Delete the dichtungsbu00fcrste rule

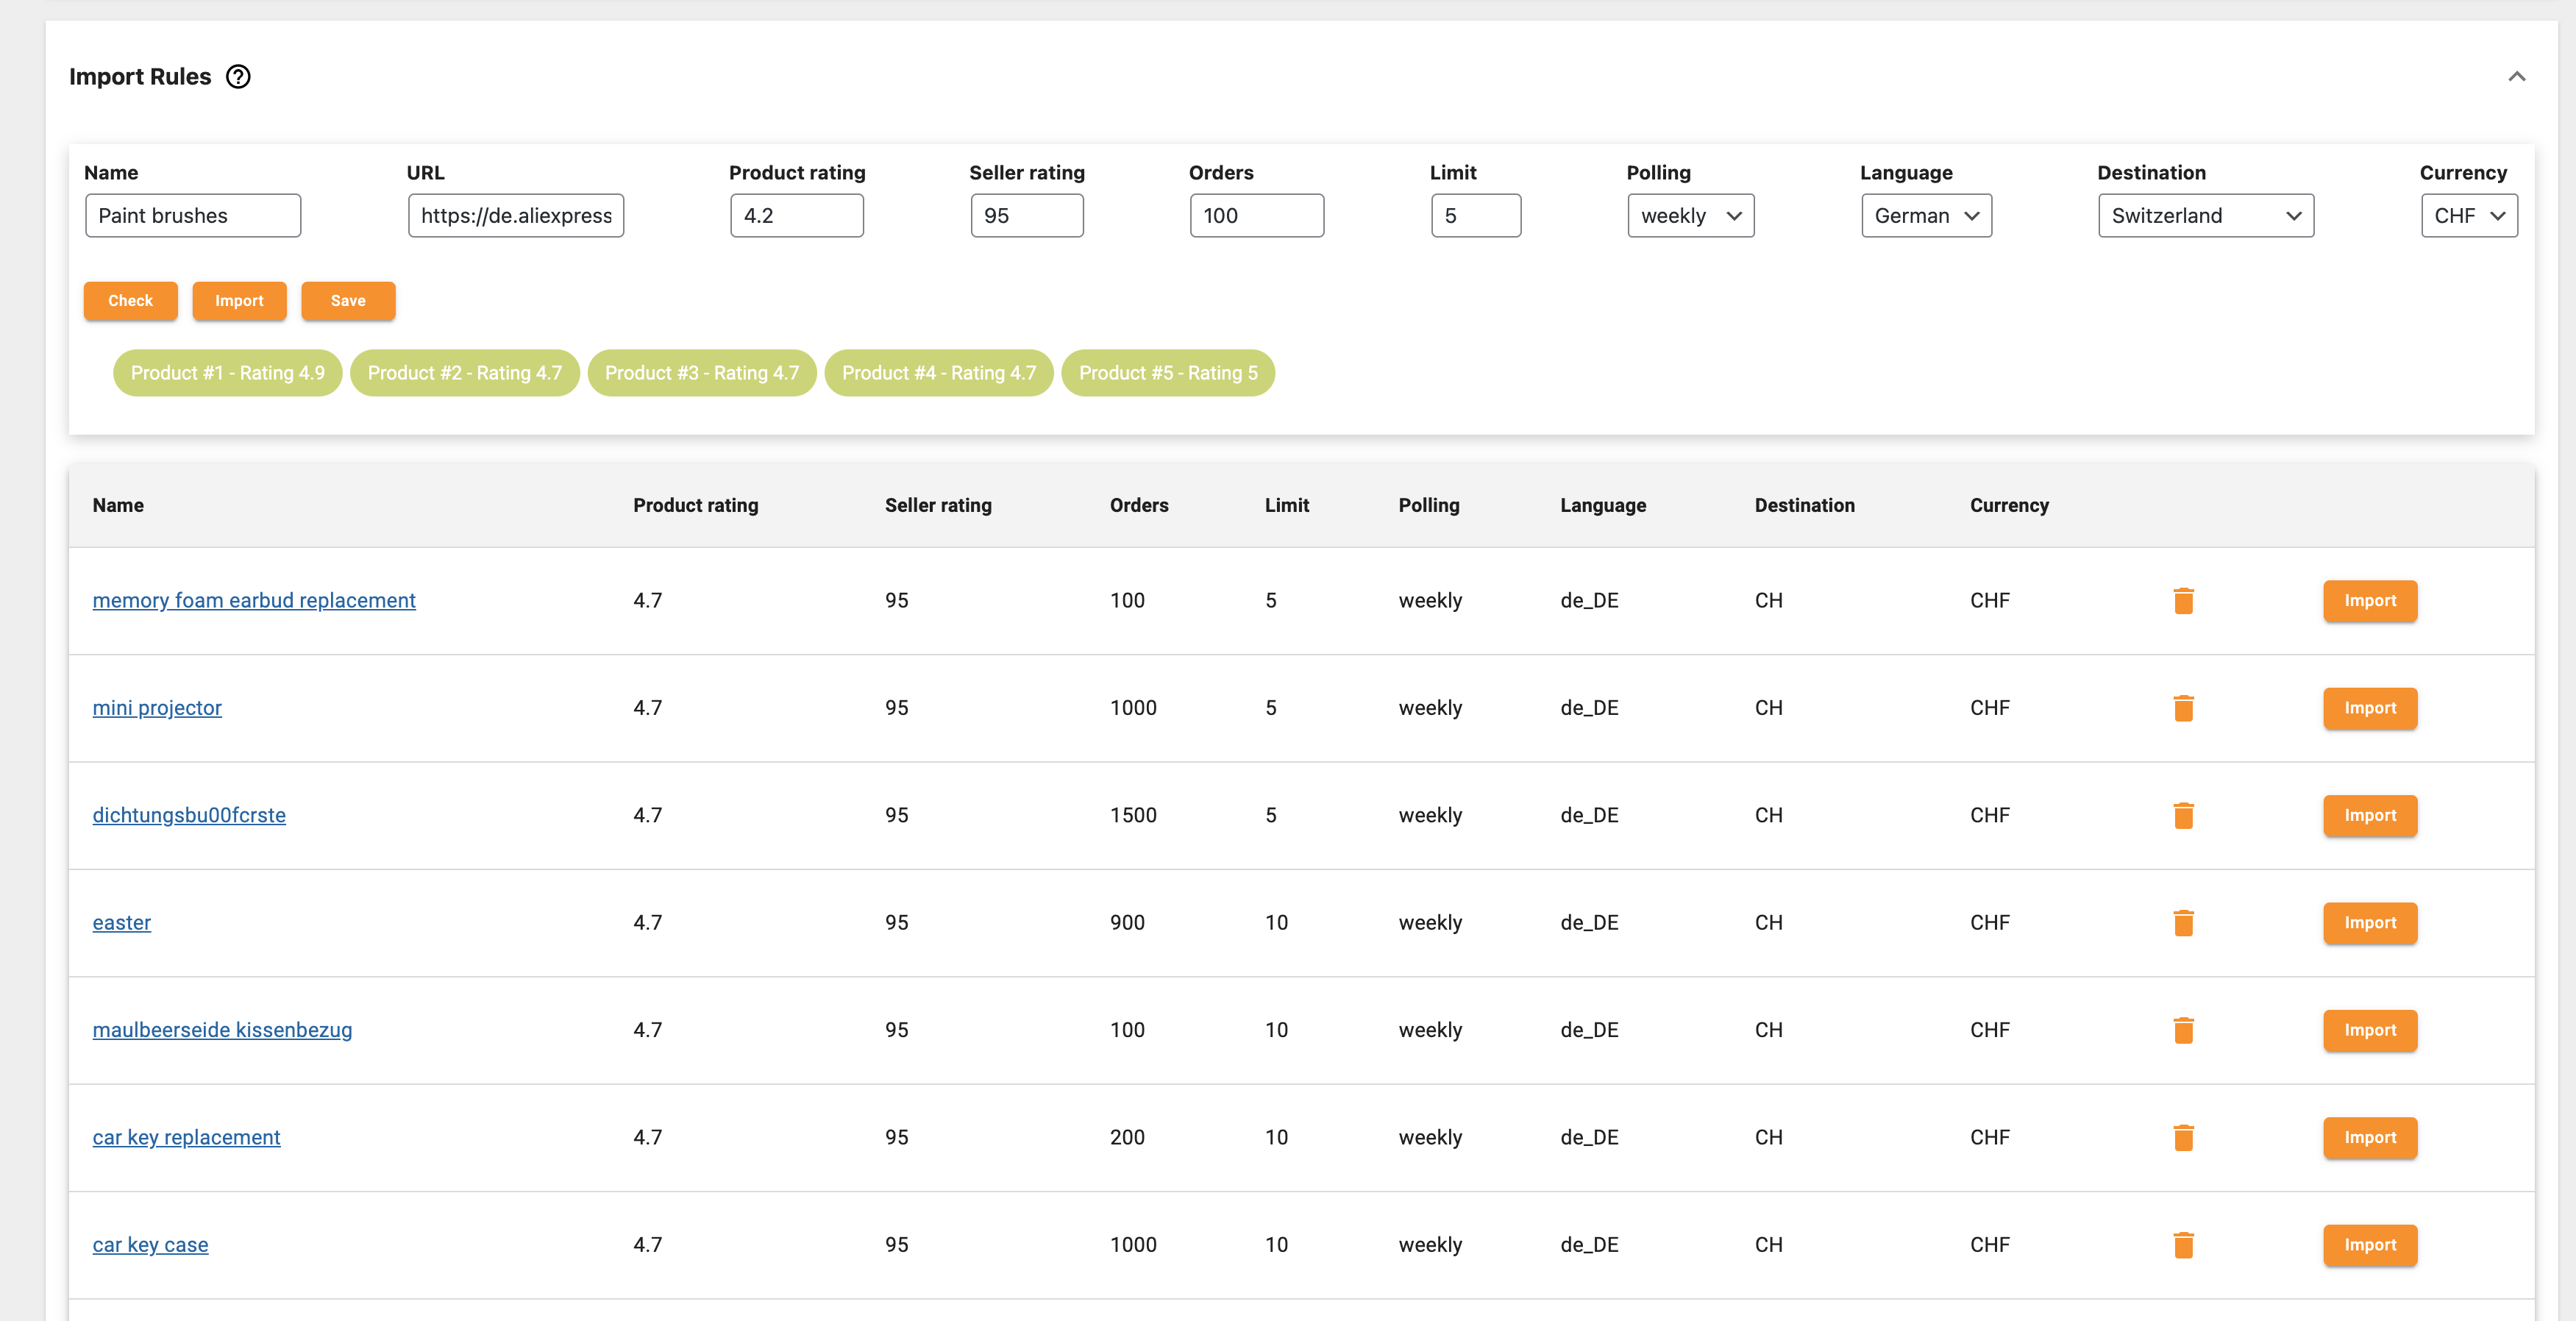tap(2183, 815)
